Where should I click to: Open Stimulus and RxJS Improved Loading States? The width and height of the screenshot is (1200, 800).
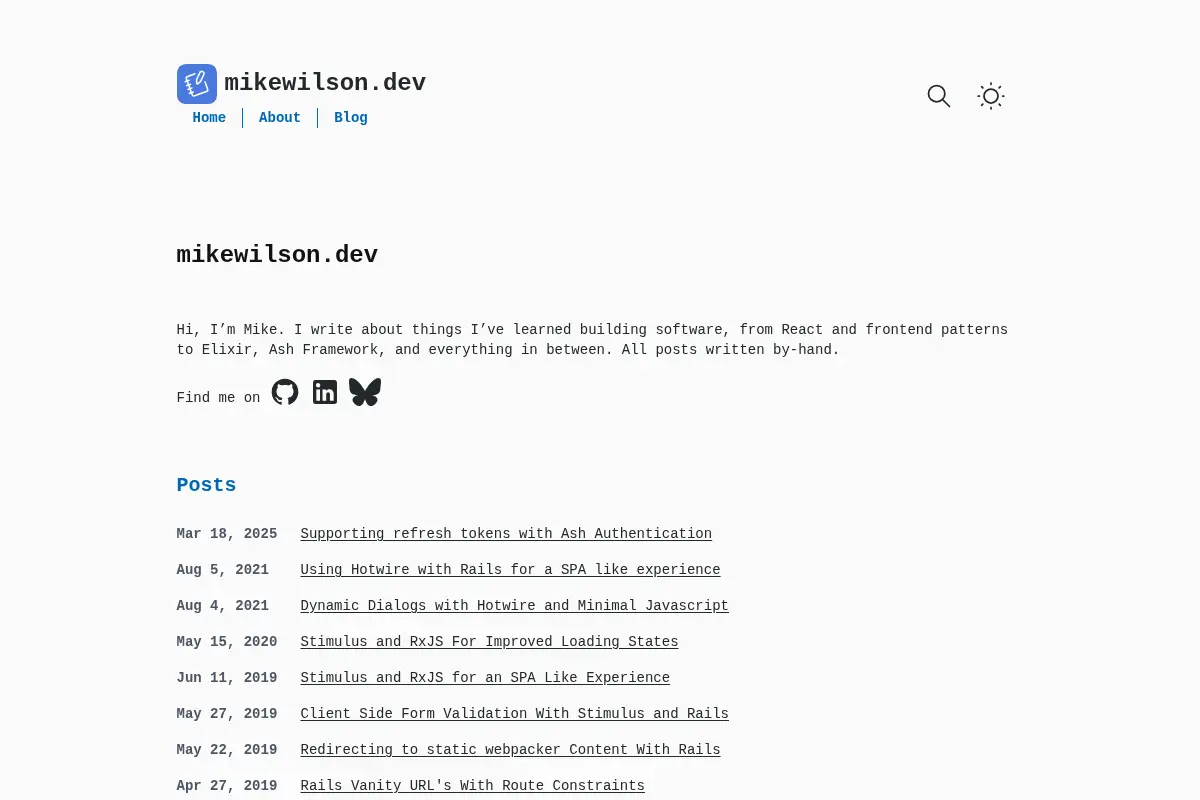coord(489,642)
